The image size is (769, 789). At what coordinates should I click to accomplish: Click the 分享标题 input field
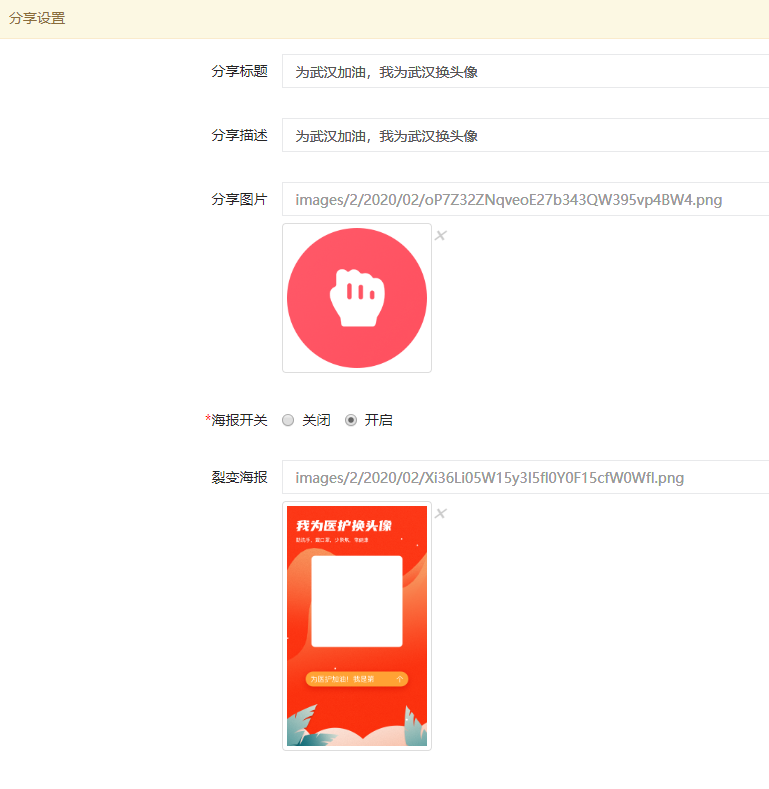(525, 71)
